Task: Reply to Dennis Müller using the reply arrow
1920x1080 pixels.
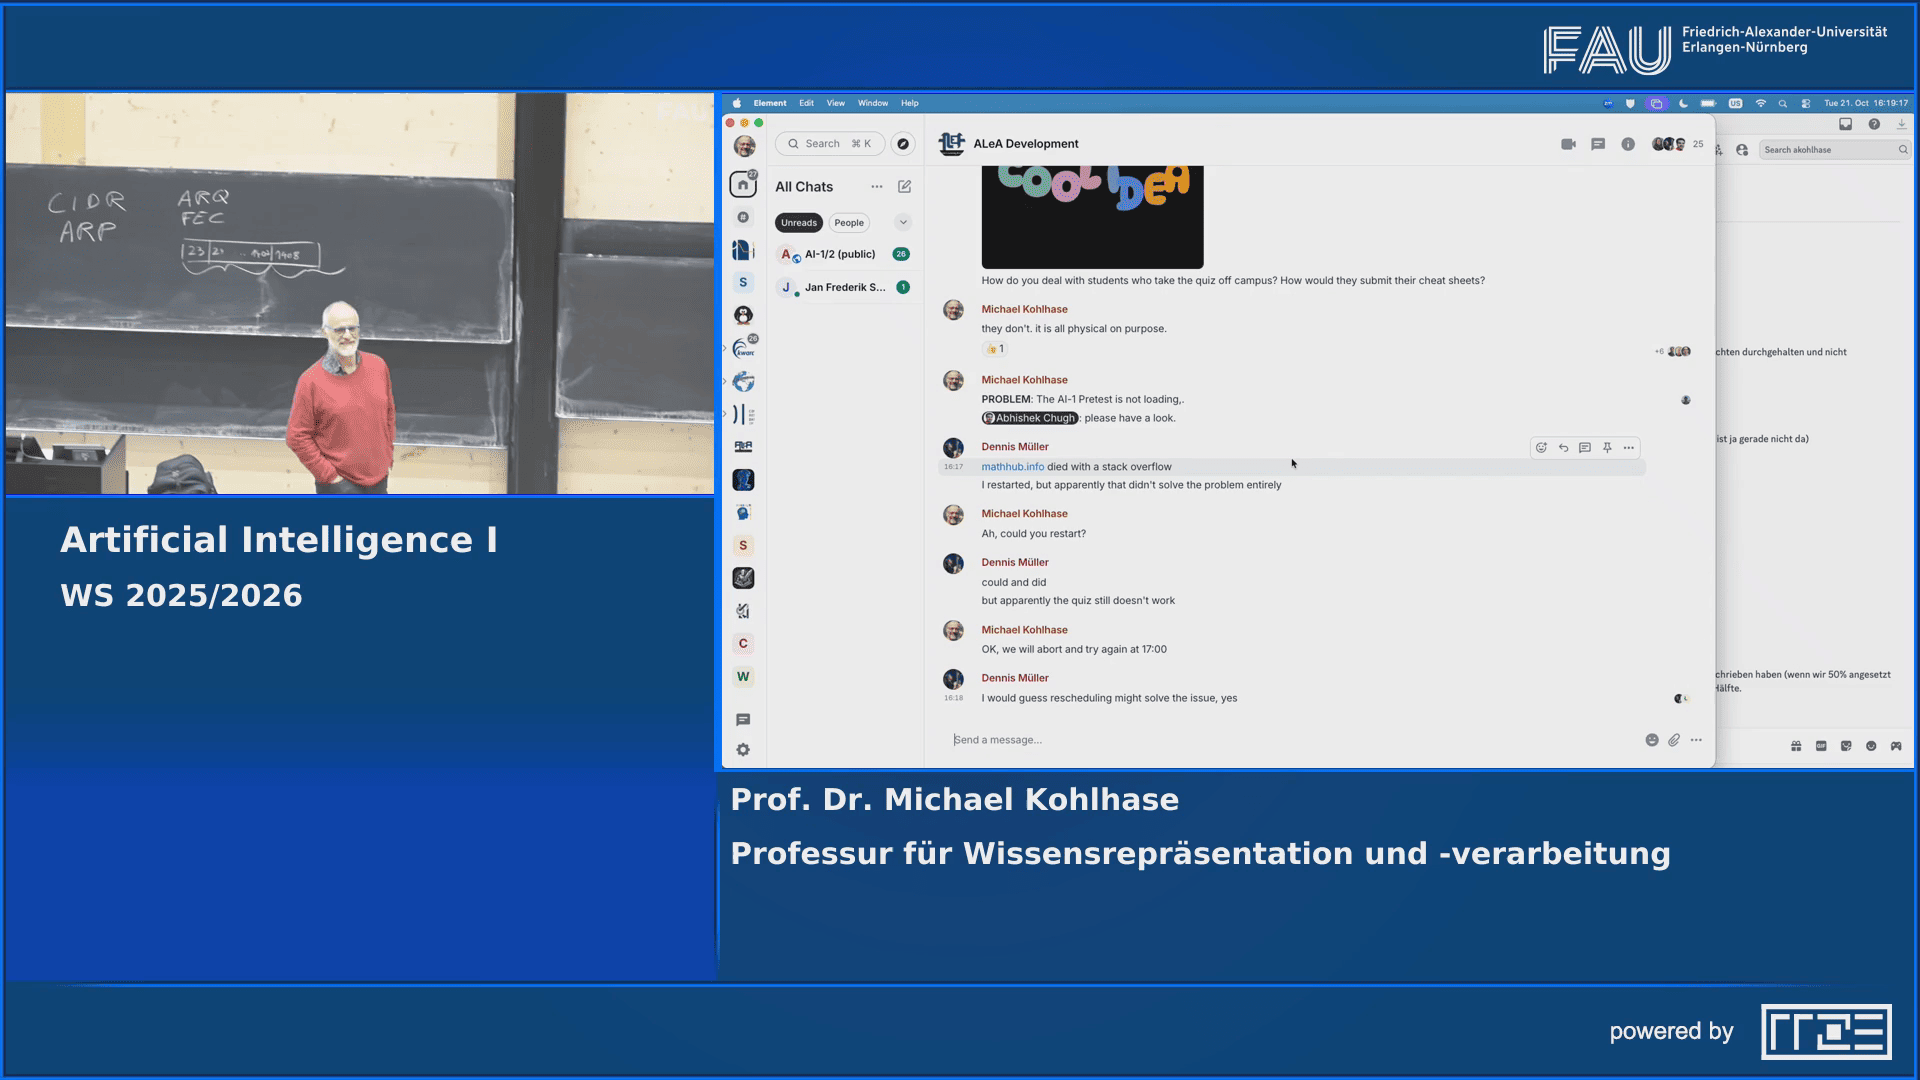Action: 1562,448
